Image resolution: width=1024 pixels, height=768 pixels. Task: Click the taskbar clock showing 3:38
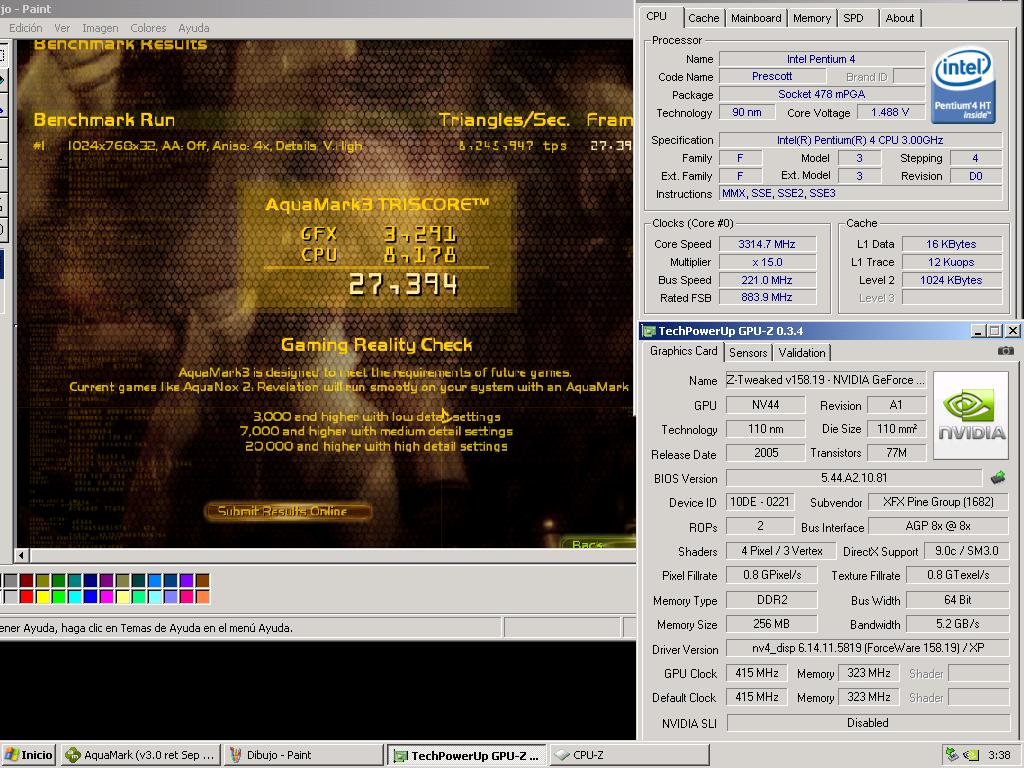tap(1000, 755)
